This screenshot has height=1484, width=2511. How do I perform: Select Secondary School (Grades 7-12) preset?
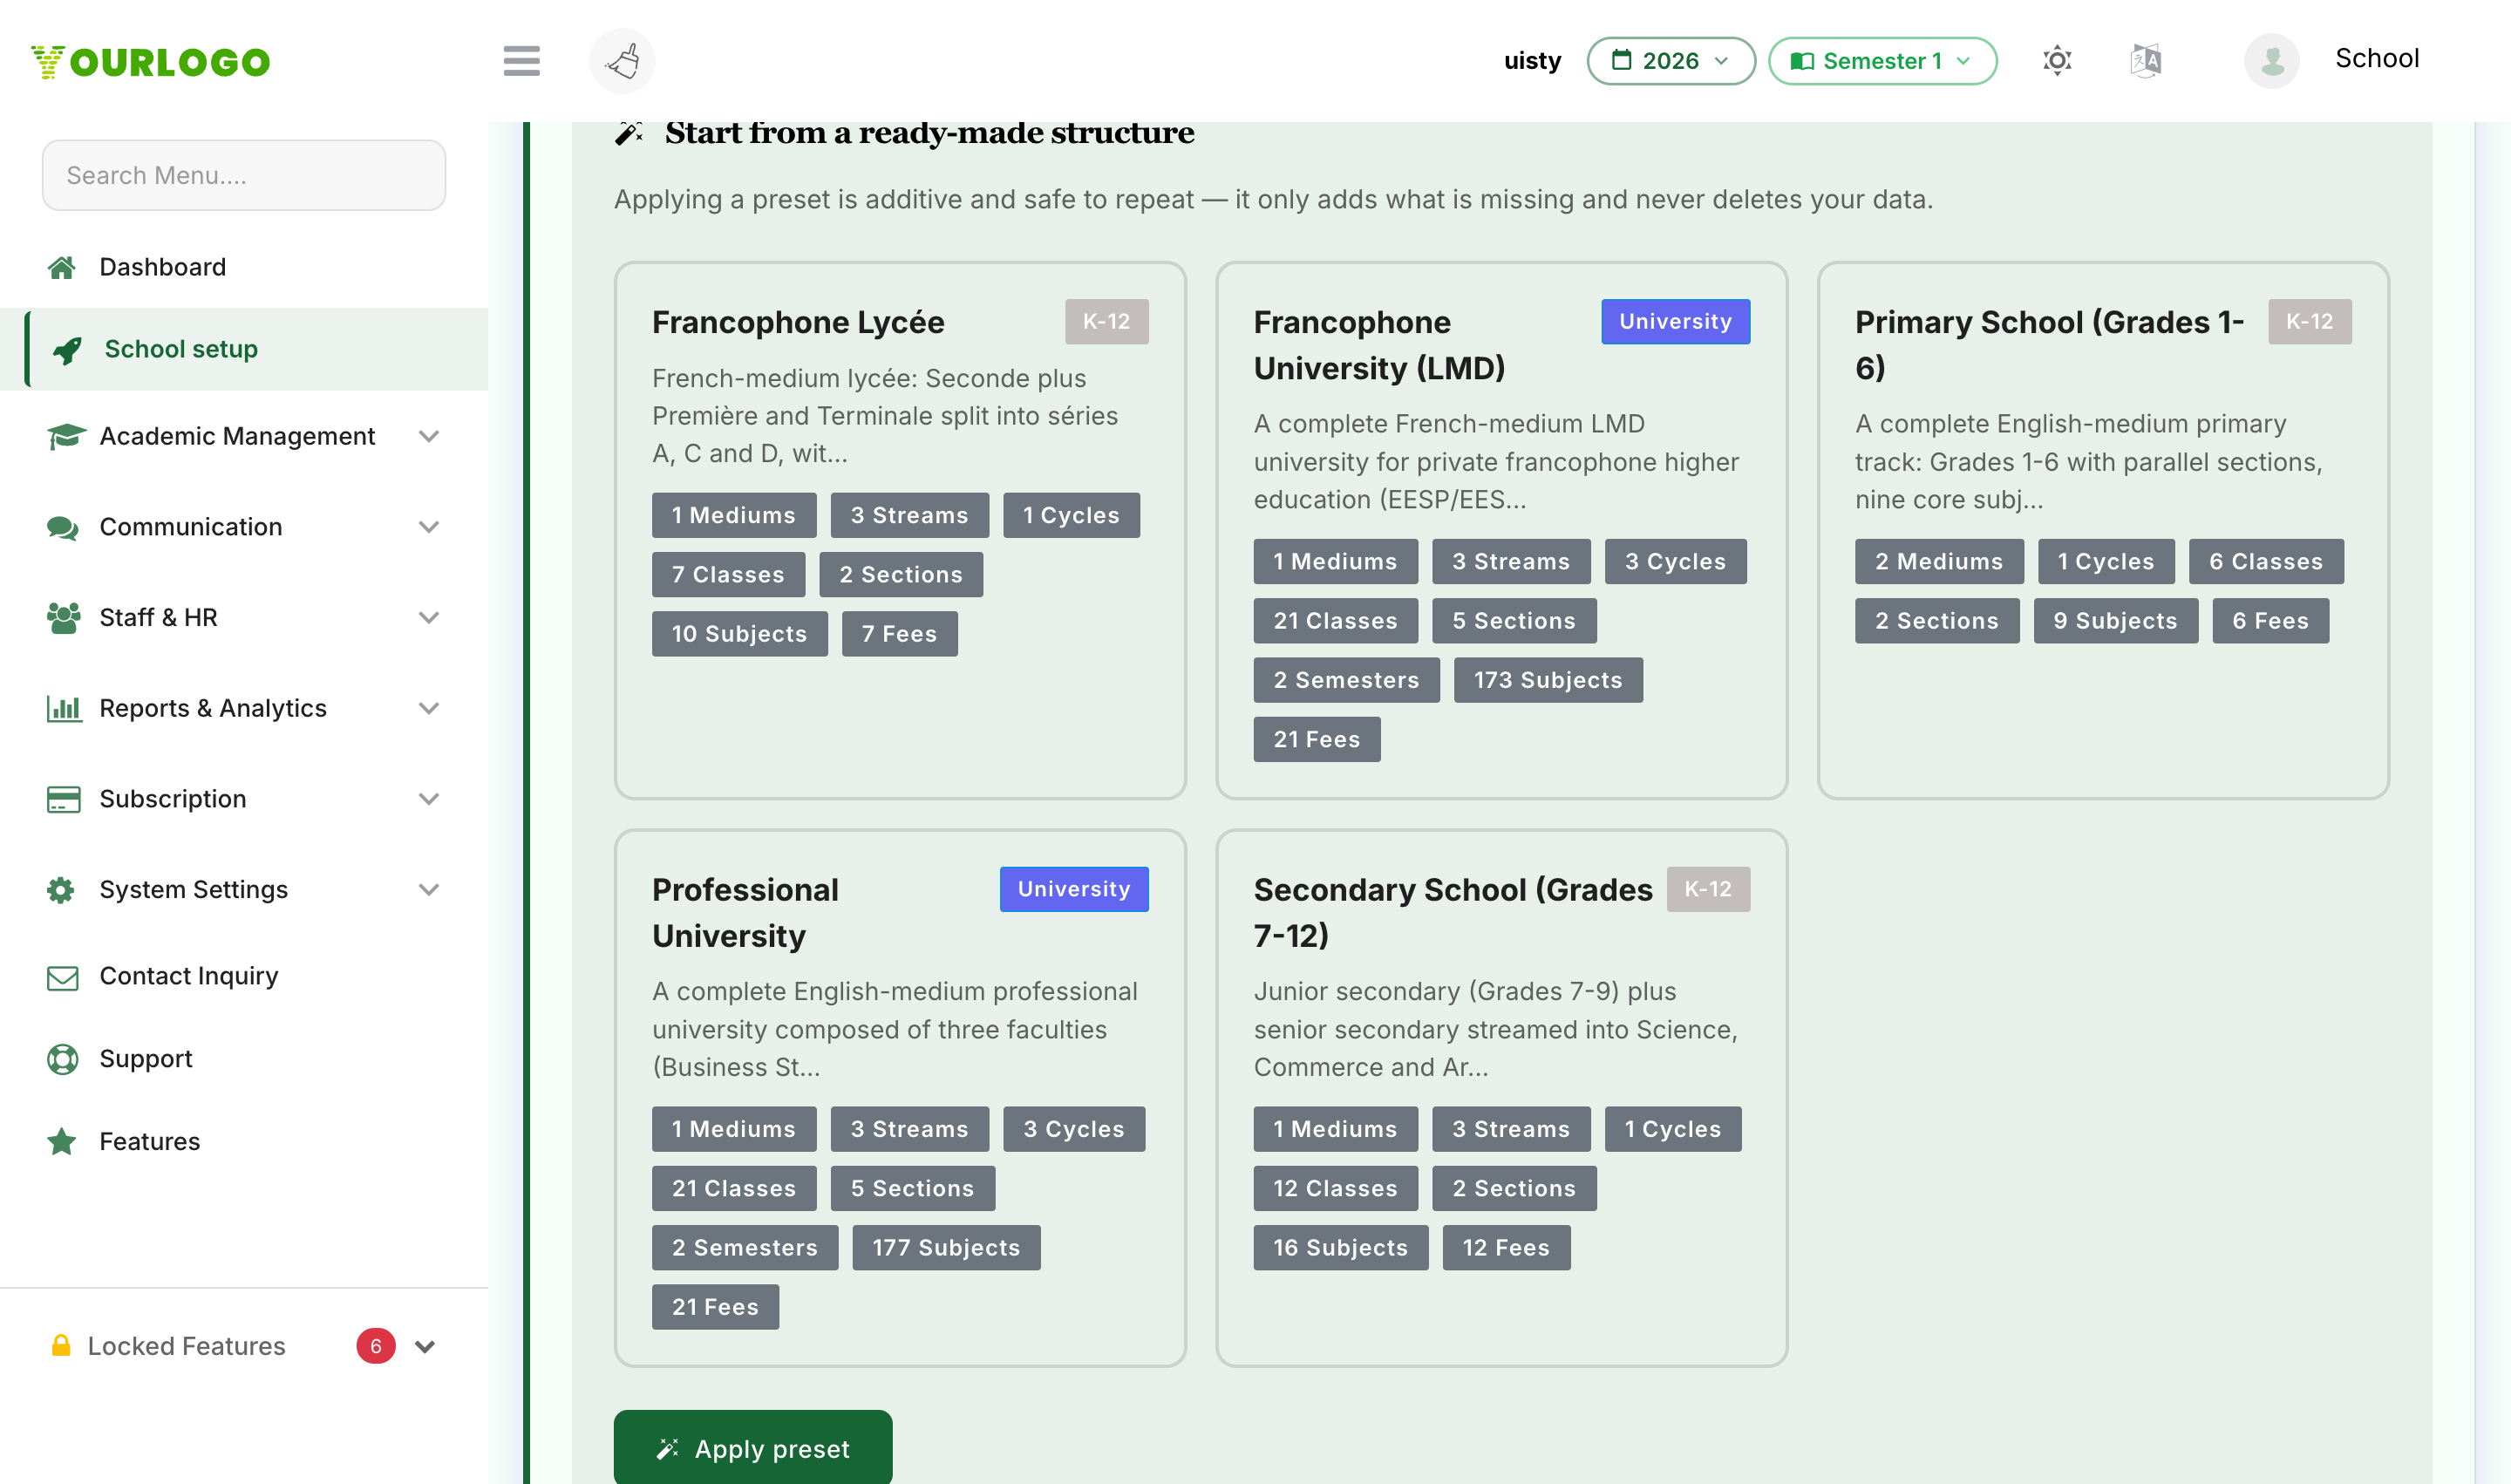pos(1501,1097)
